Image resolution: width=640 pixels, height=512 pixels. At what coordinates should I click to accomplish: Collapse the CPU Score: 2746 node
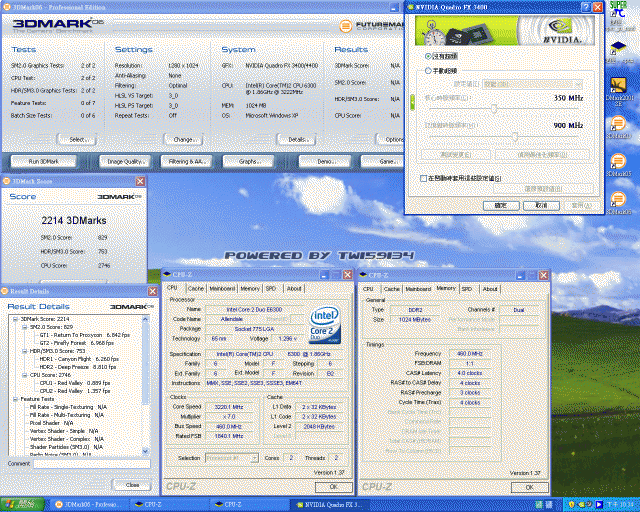24,375
